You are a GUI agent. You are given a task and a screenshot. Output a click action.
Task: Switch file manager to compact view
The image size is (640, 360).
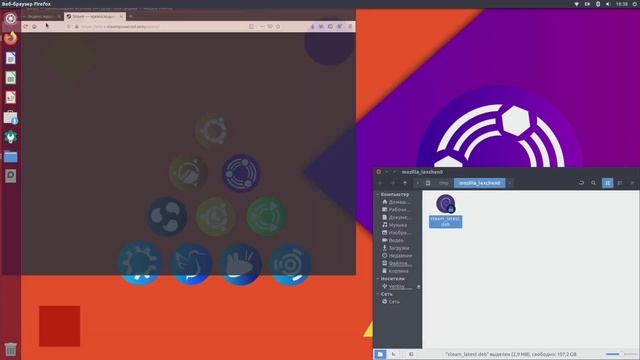pyautogui.click(x=632, y=183)
